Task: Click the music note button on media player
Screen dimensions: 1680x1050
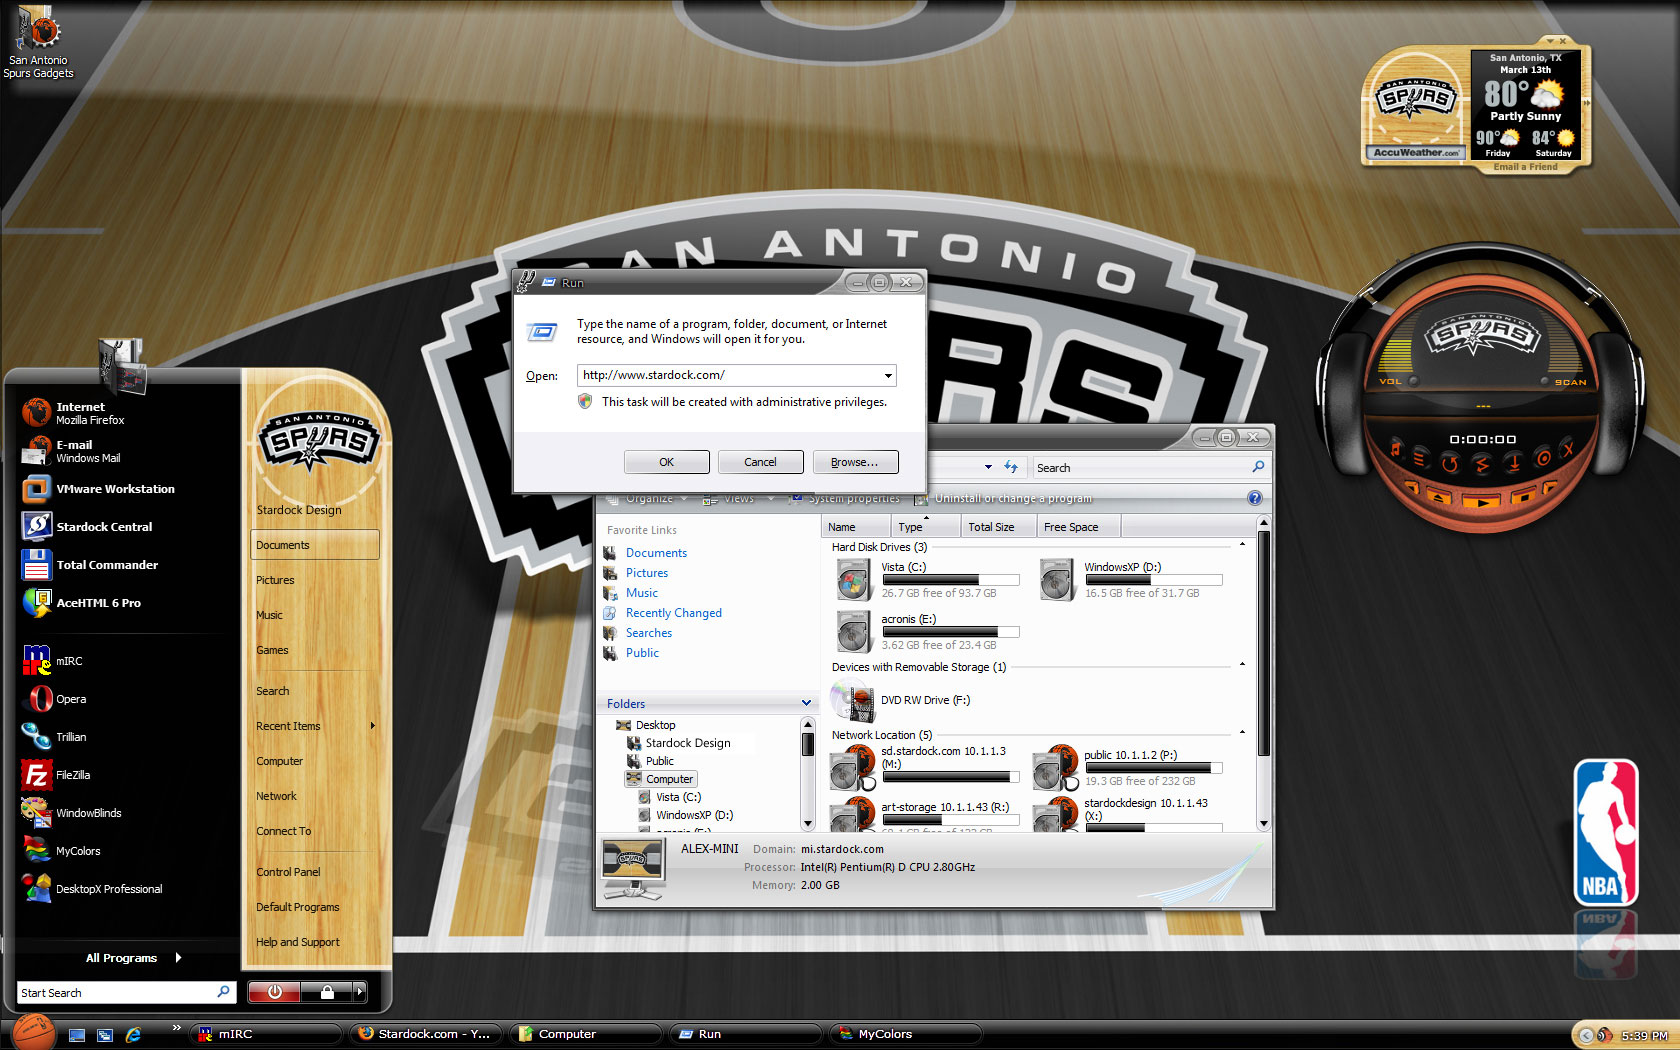Action: (1396, 450)
